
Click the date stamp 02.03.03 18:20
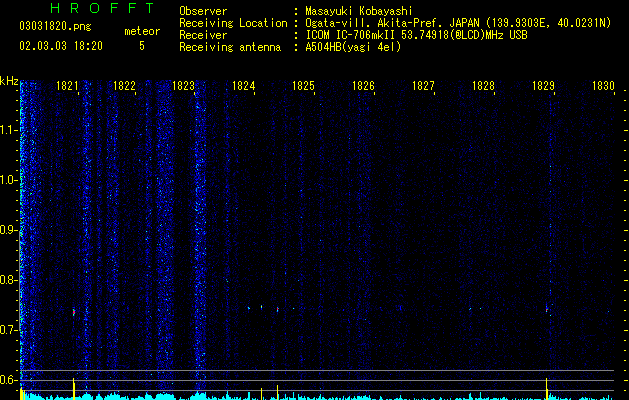tap(61, 46)
